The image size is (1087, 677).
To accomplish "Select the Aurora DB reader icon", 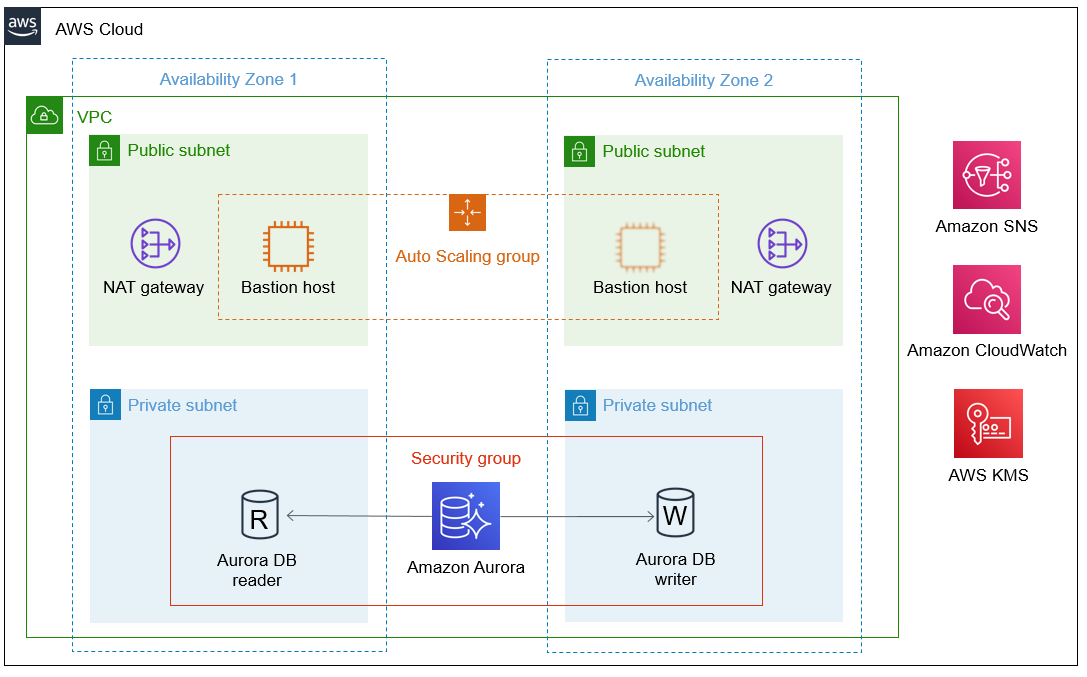I will 259,515.
